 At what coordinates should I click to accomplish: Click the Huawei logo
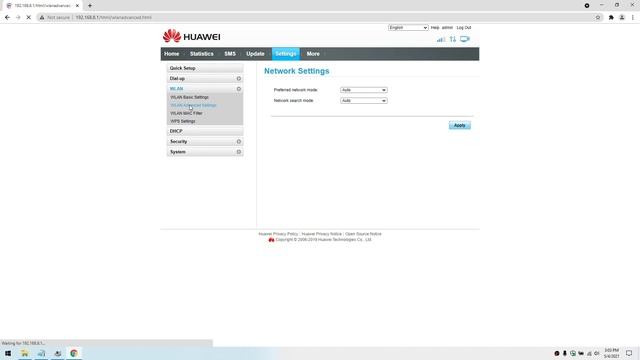pyautogui.click(x=191, y=36)
